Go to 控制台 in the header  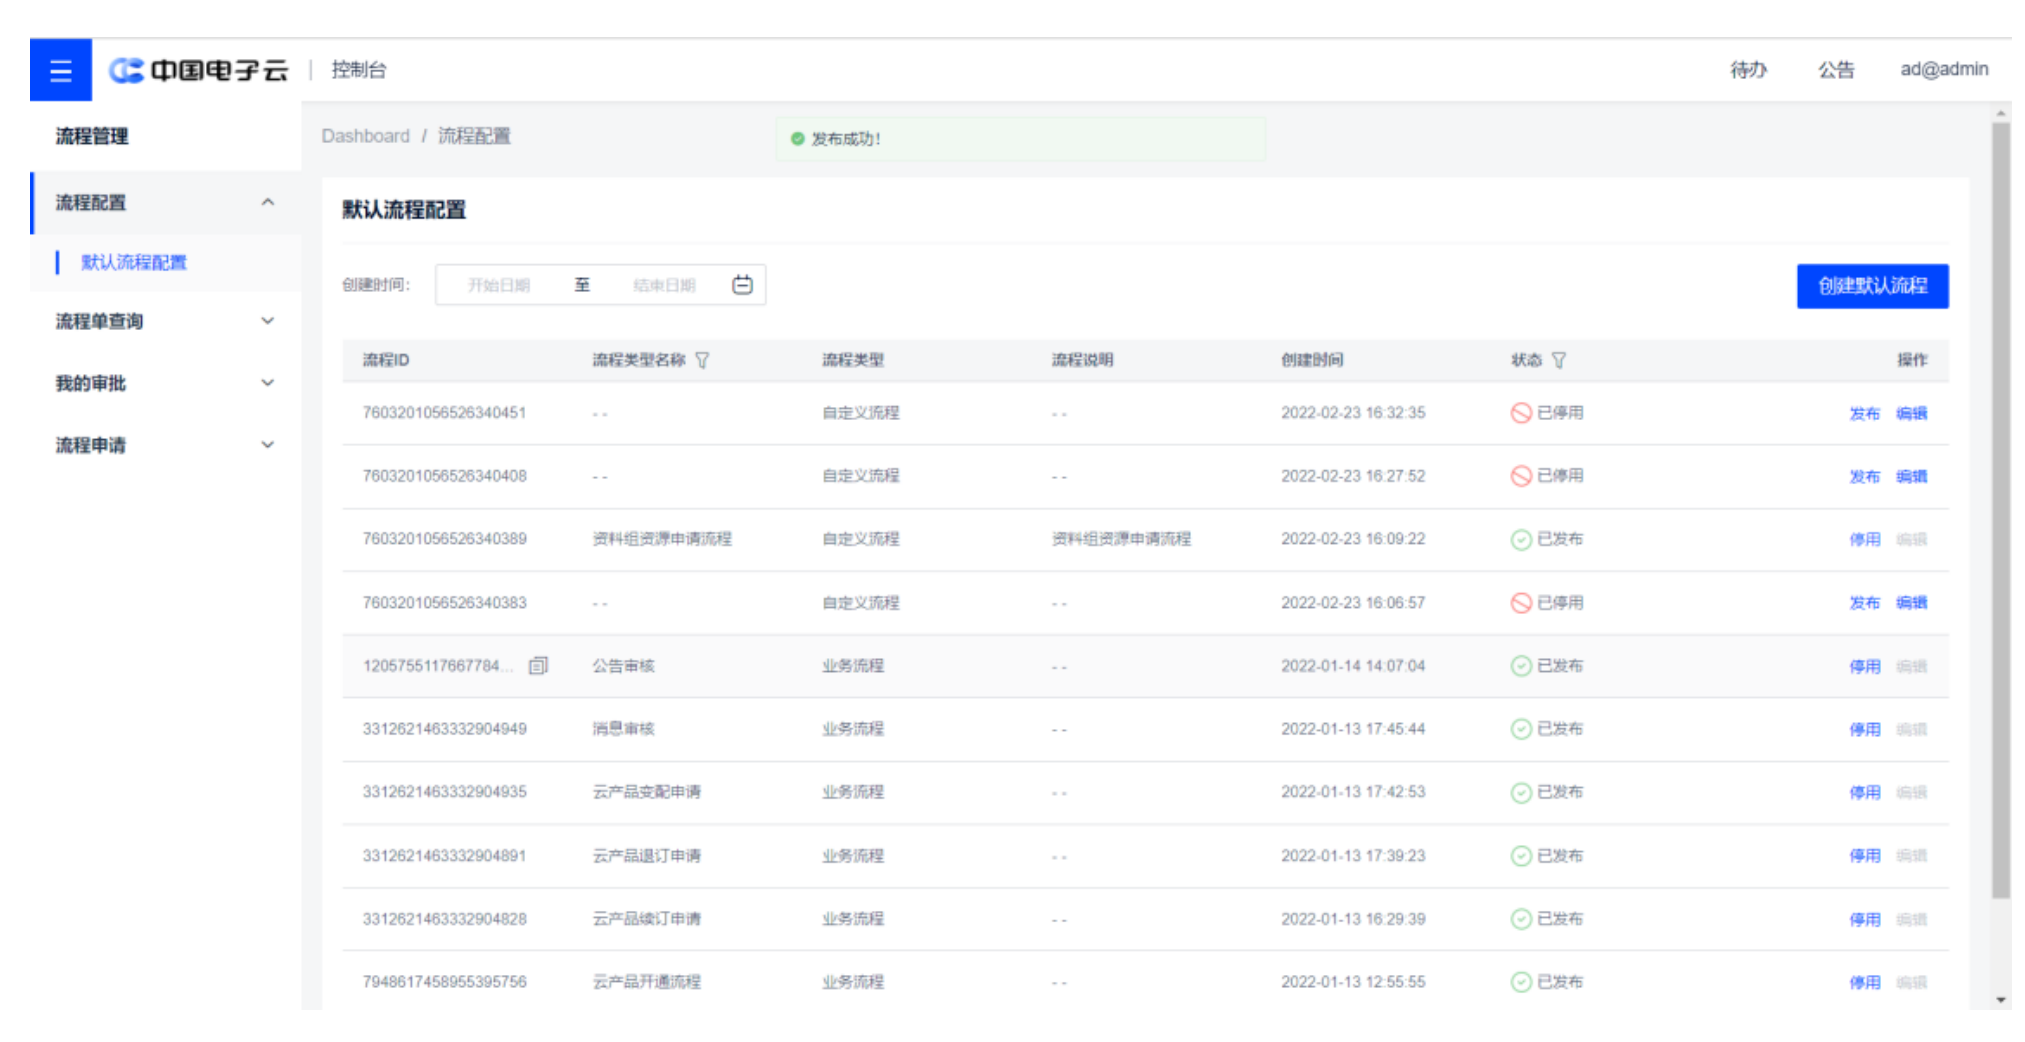tap(359, 69)
